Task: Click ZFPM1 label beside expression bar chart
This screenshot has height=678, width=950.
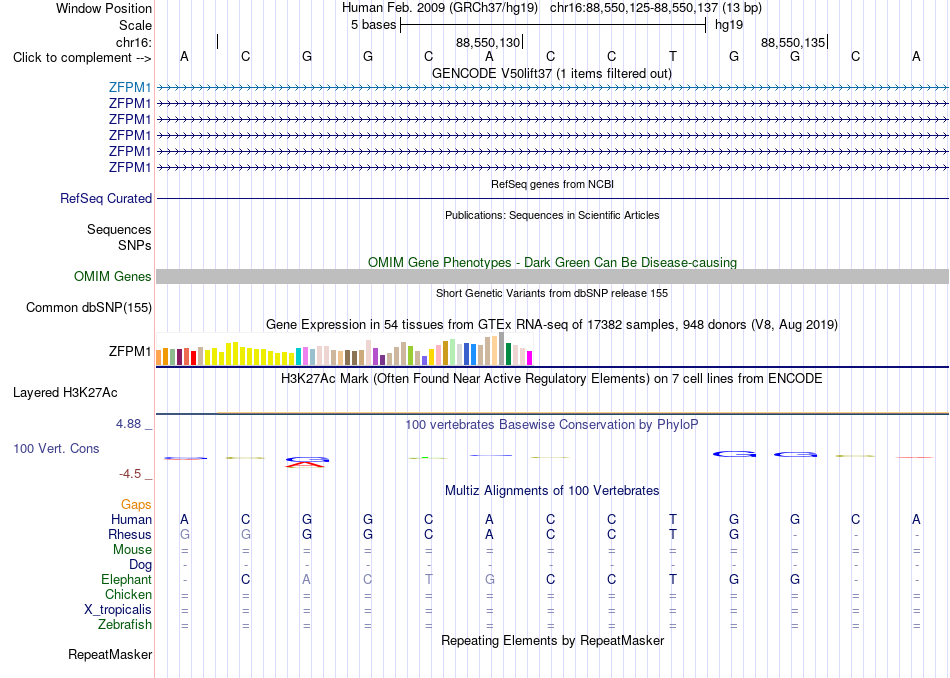Action: coord(130,351)
